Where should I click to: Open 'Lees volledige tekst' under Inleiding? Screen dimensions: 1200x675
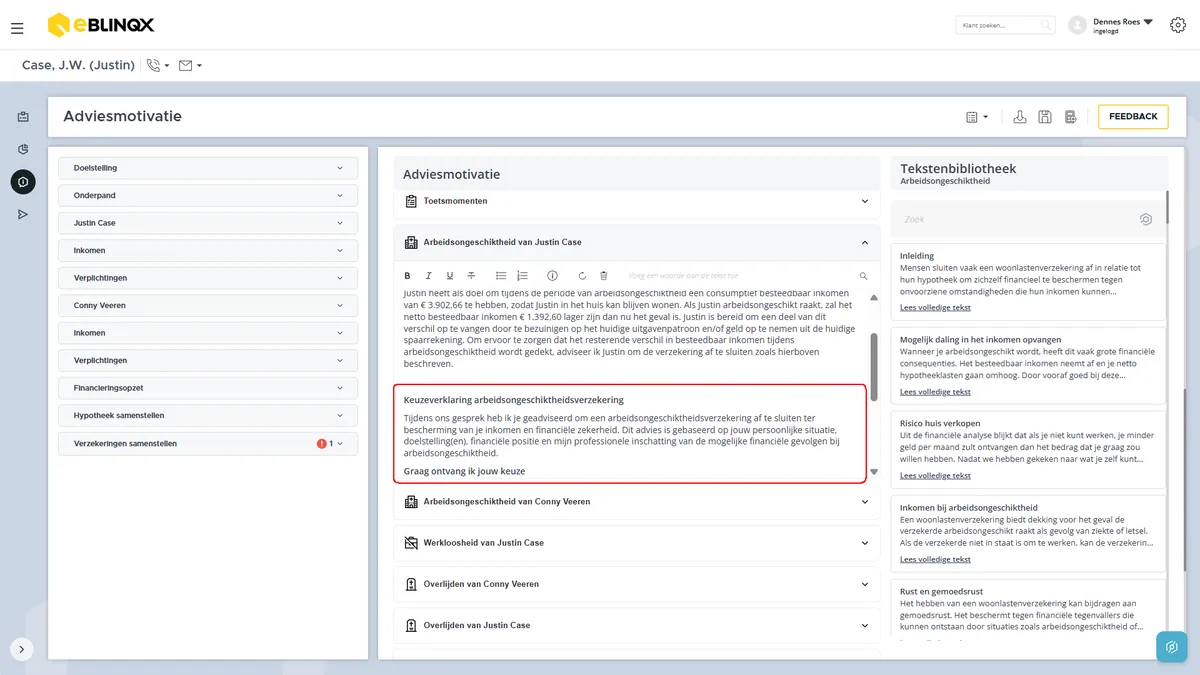pos(935,307)
